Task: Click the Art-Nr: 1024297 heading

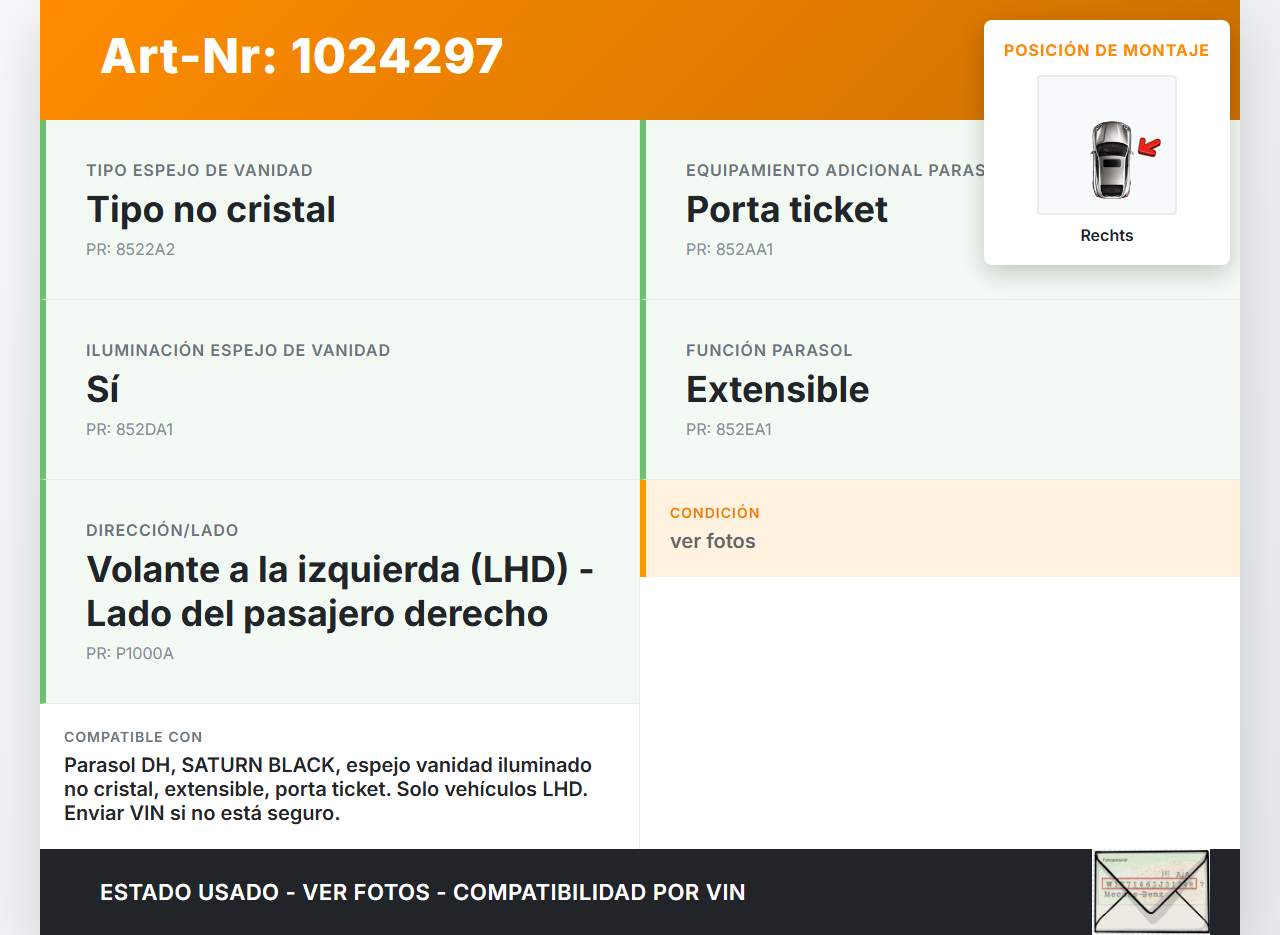Action: coord(301,56)
